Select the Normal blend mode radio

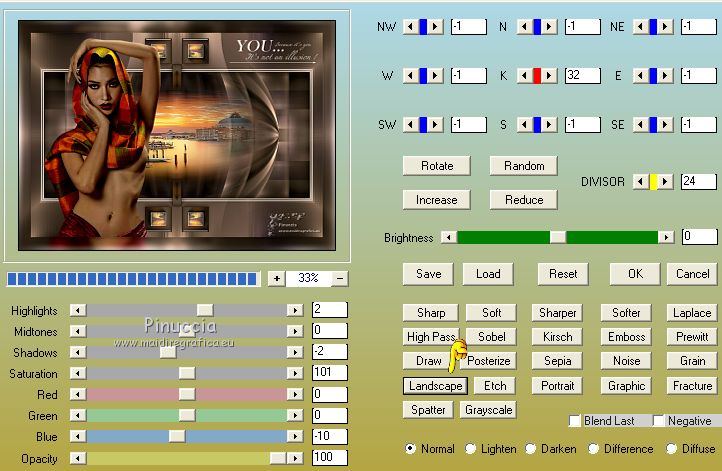tap(410, 448)
